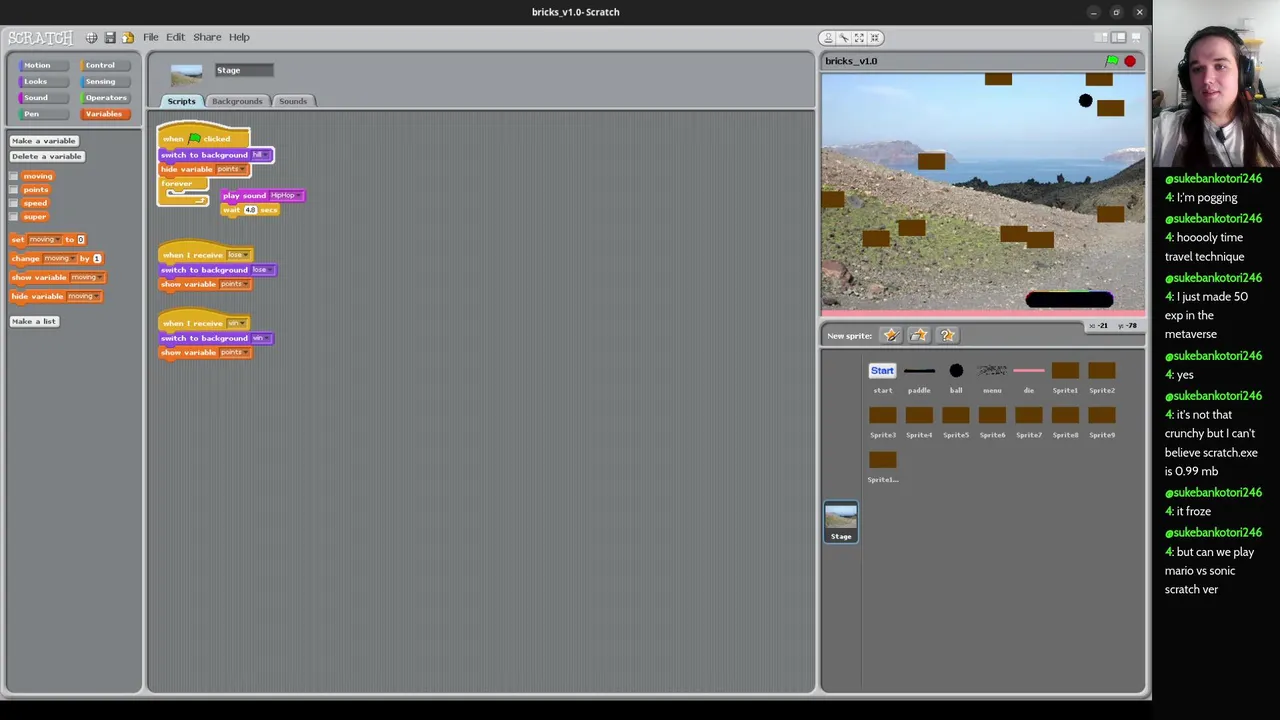Viewport: 1280px width, 720px height.
Task: Click the when green flag clicked block
Action: (x=203, y=138)
